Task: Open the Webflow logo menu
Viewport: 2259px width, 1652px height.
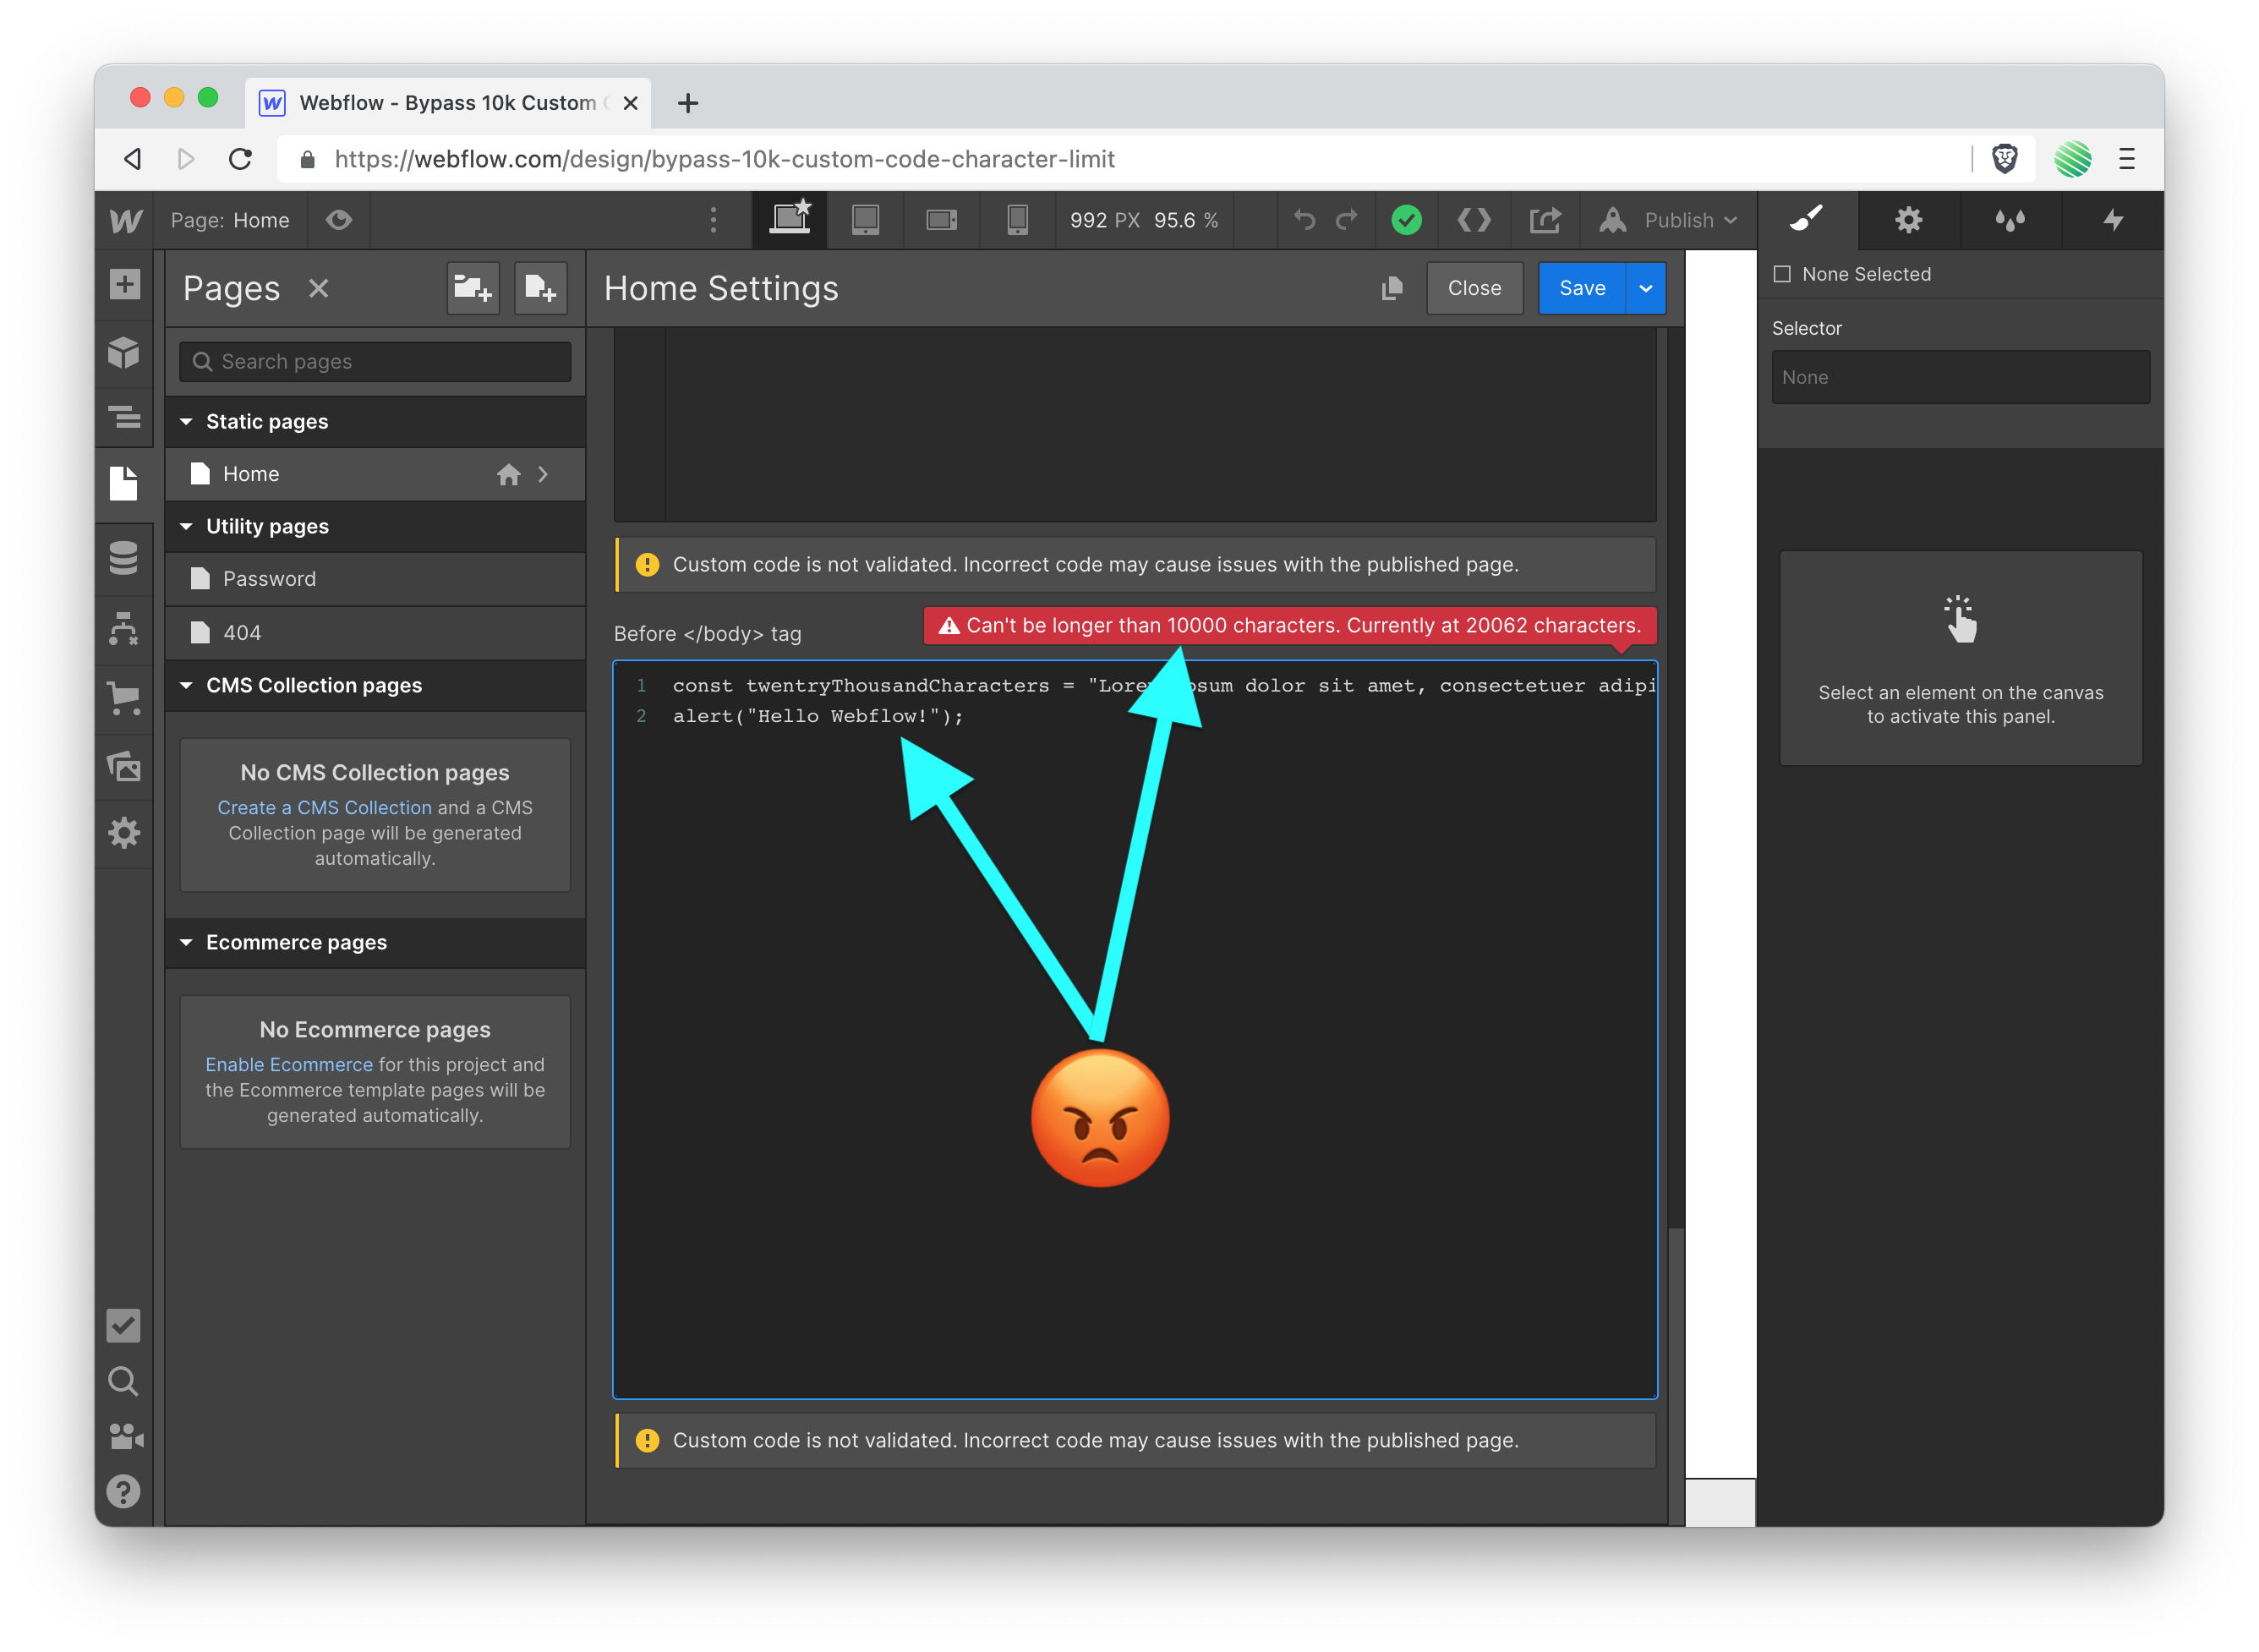Action: [125, 220]
